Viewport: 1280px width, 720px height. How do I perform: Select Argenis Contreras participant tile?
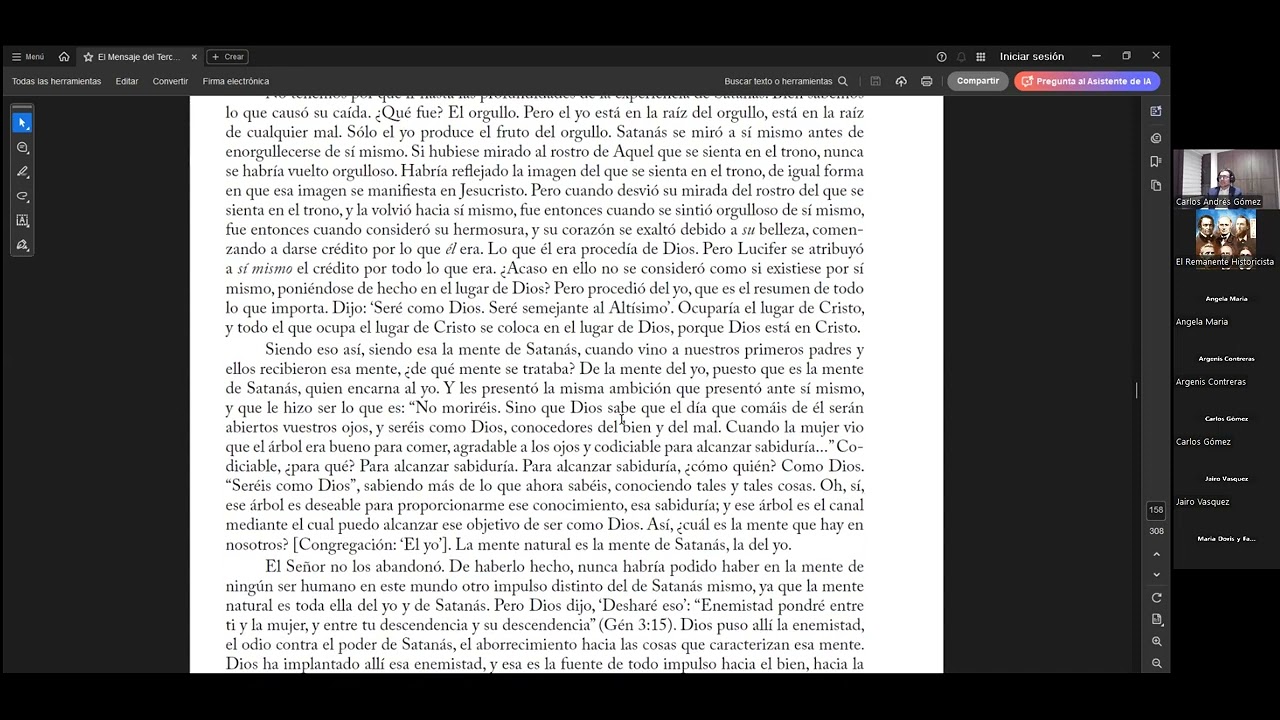(x=1226, y=359)
